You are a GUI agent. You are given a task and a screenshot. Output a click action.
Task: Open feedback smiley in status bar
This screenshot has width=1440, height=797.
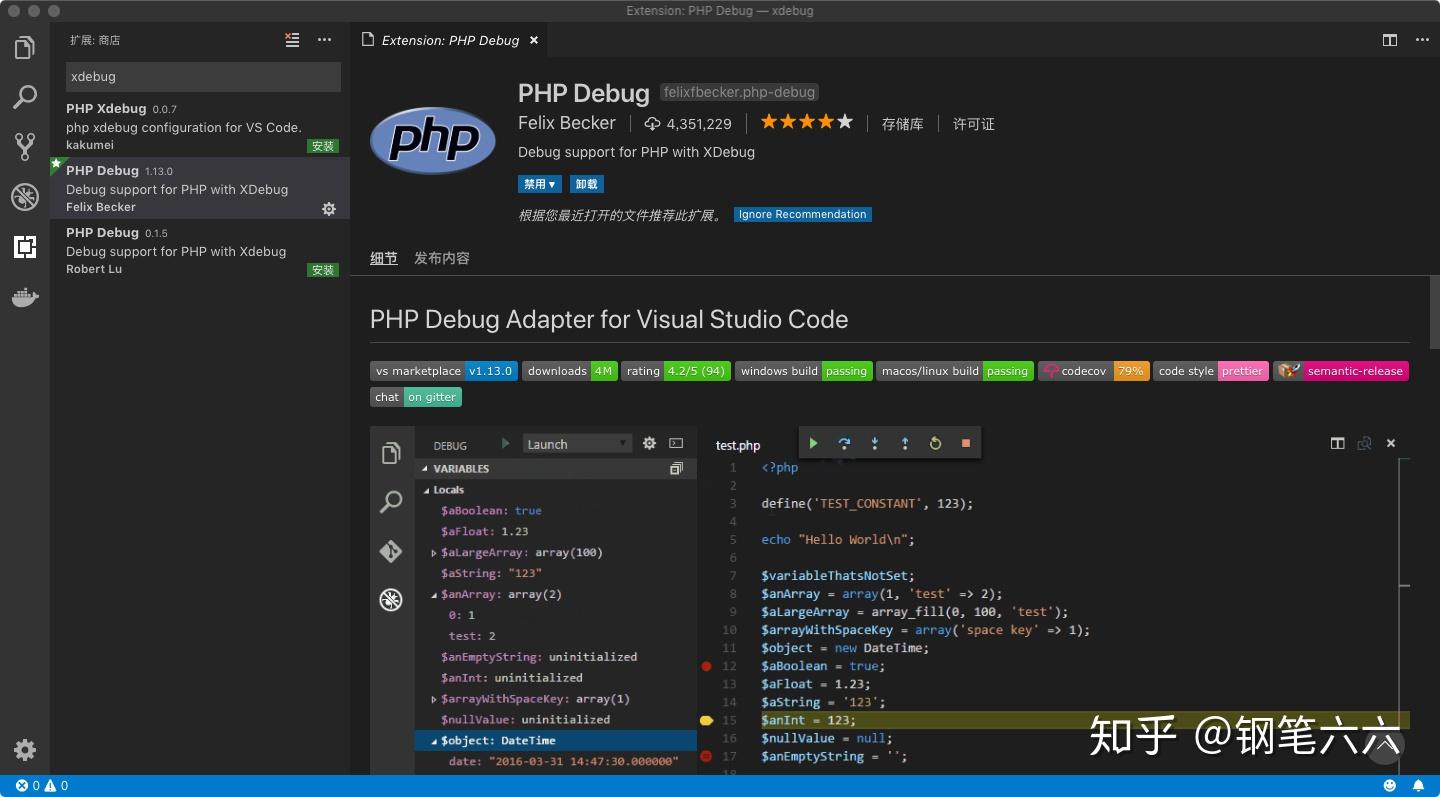[1390, 786]
